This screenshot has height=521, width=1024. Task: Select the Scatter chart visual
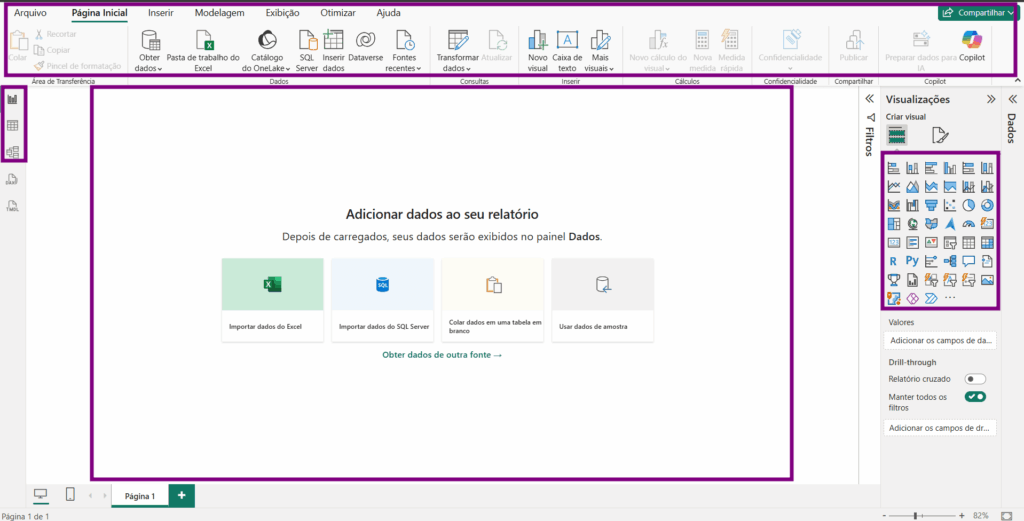tap(950, 206)
